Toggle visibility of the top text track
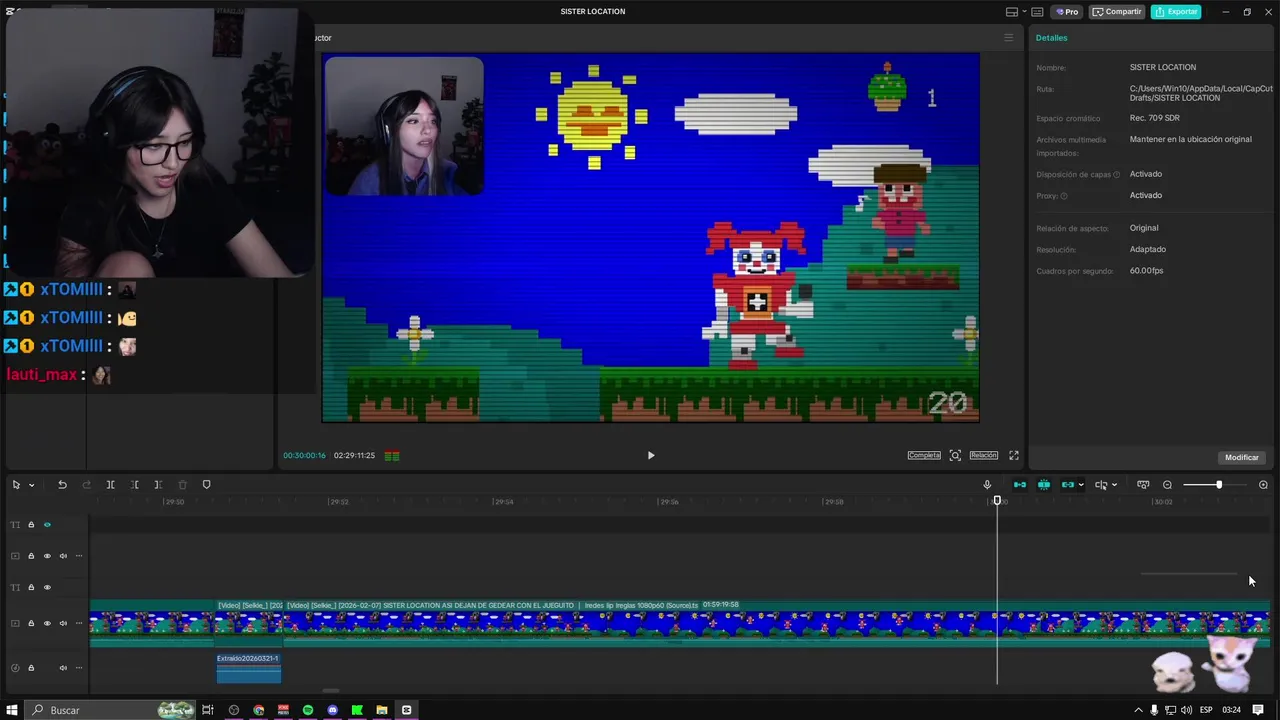This screenshot has width=1280, height=720. coord(47,525)
